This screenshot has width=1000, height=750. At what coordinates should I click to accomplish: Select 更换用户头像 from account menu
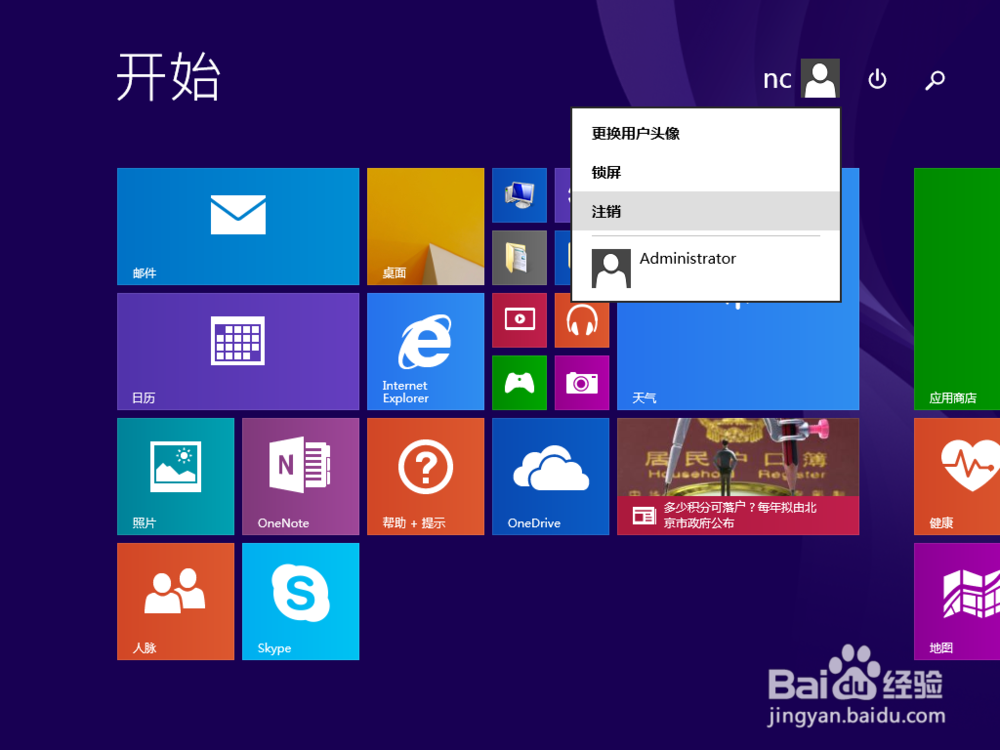click(706, 133)
